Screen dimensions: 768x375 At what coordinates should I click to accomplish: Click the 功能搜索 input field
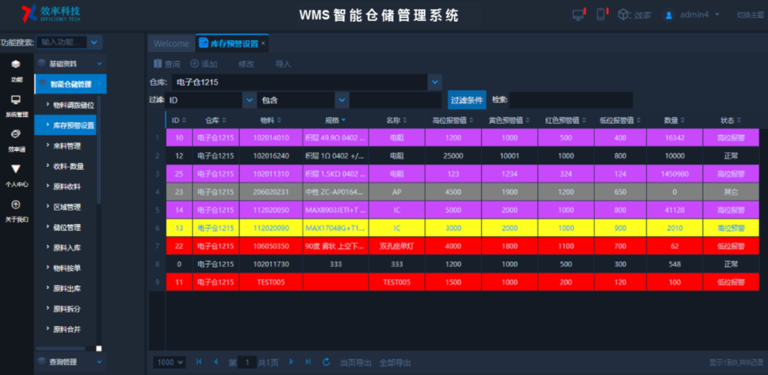tap(62, 43)
